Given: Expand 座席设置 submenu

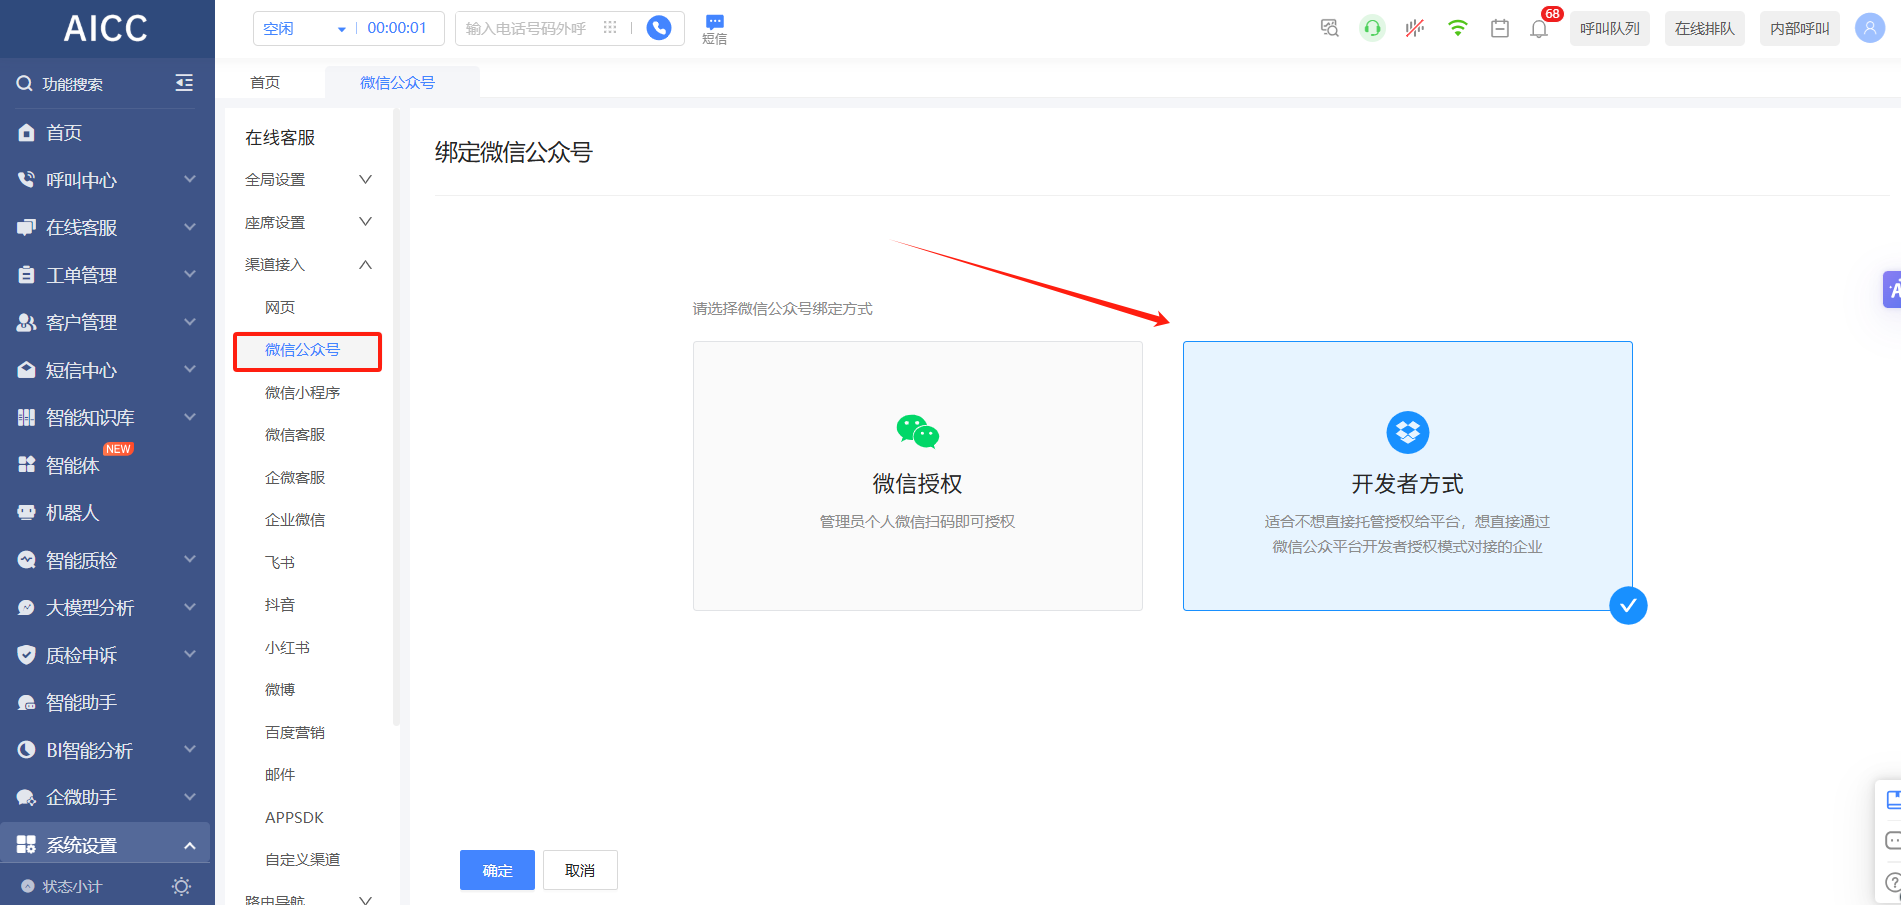Looking at the screenshot, I should click(308, 222).
